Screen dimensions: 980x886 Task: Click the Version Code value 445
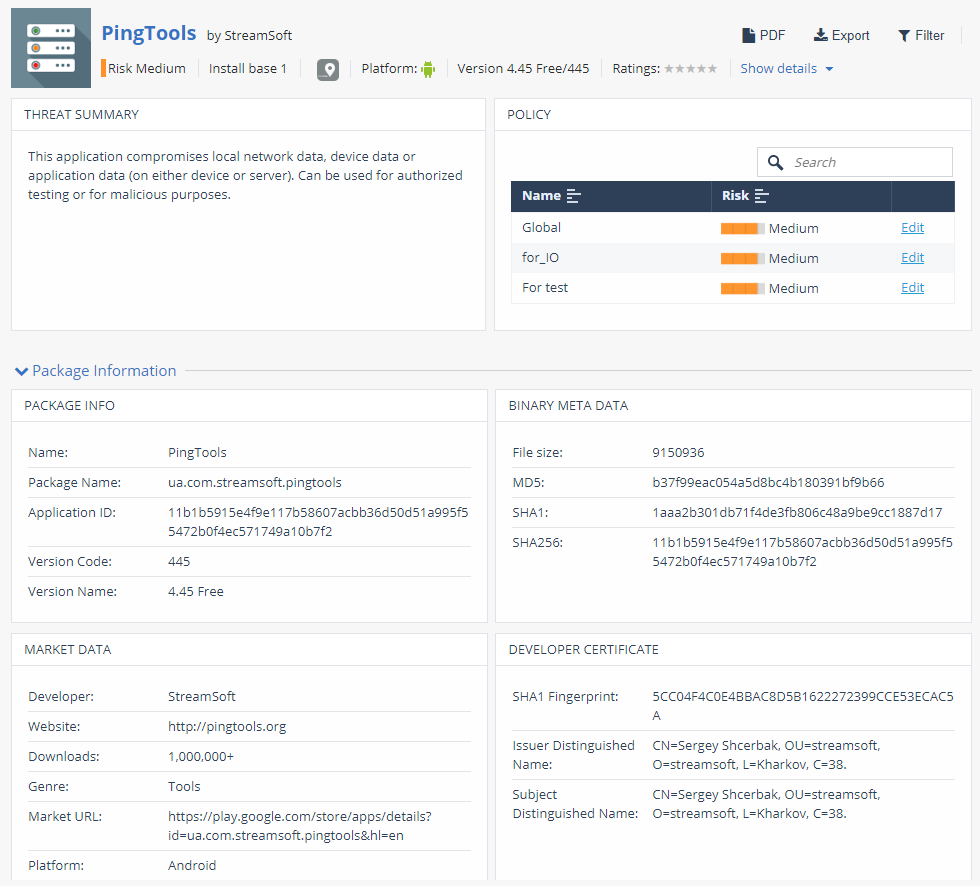179,562
